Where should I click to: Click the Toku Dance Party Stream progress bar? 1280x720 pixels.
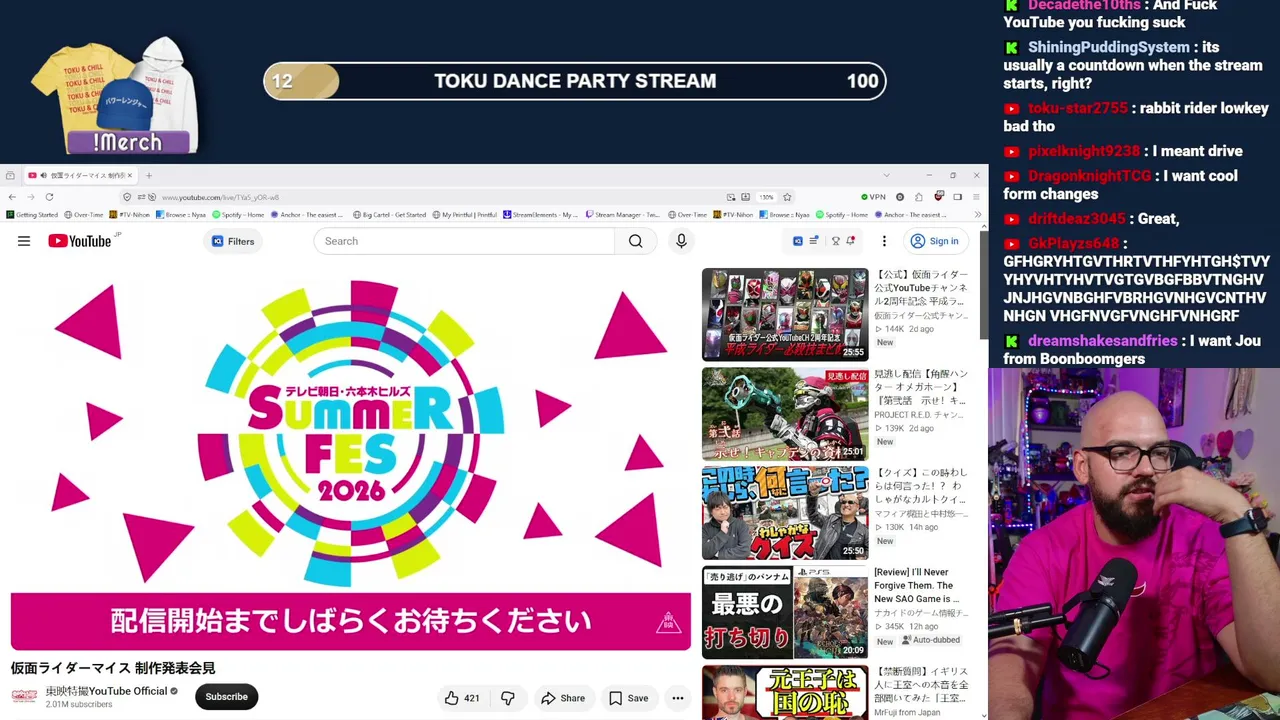click(575, 81)
